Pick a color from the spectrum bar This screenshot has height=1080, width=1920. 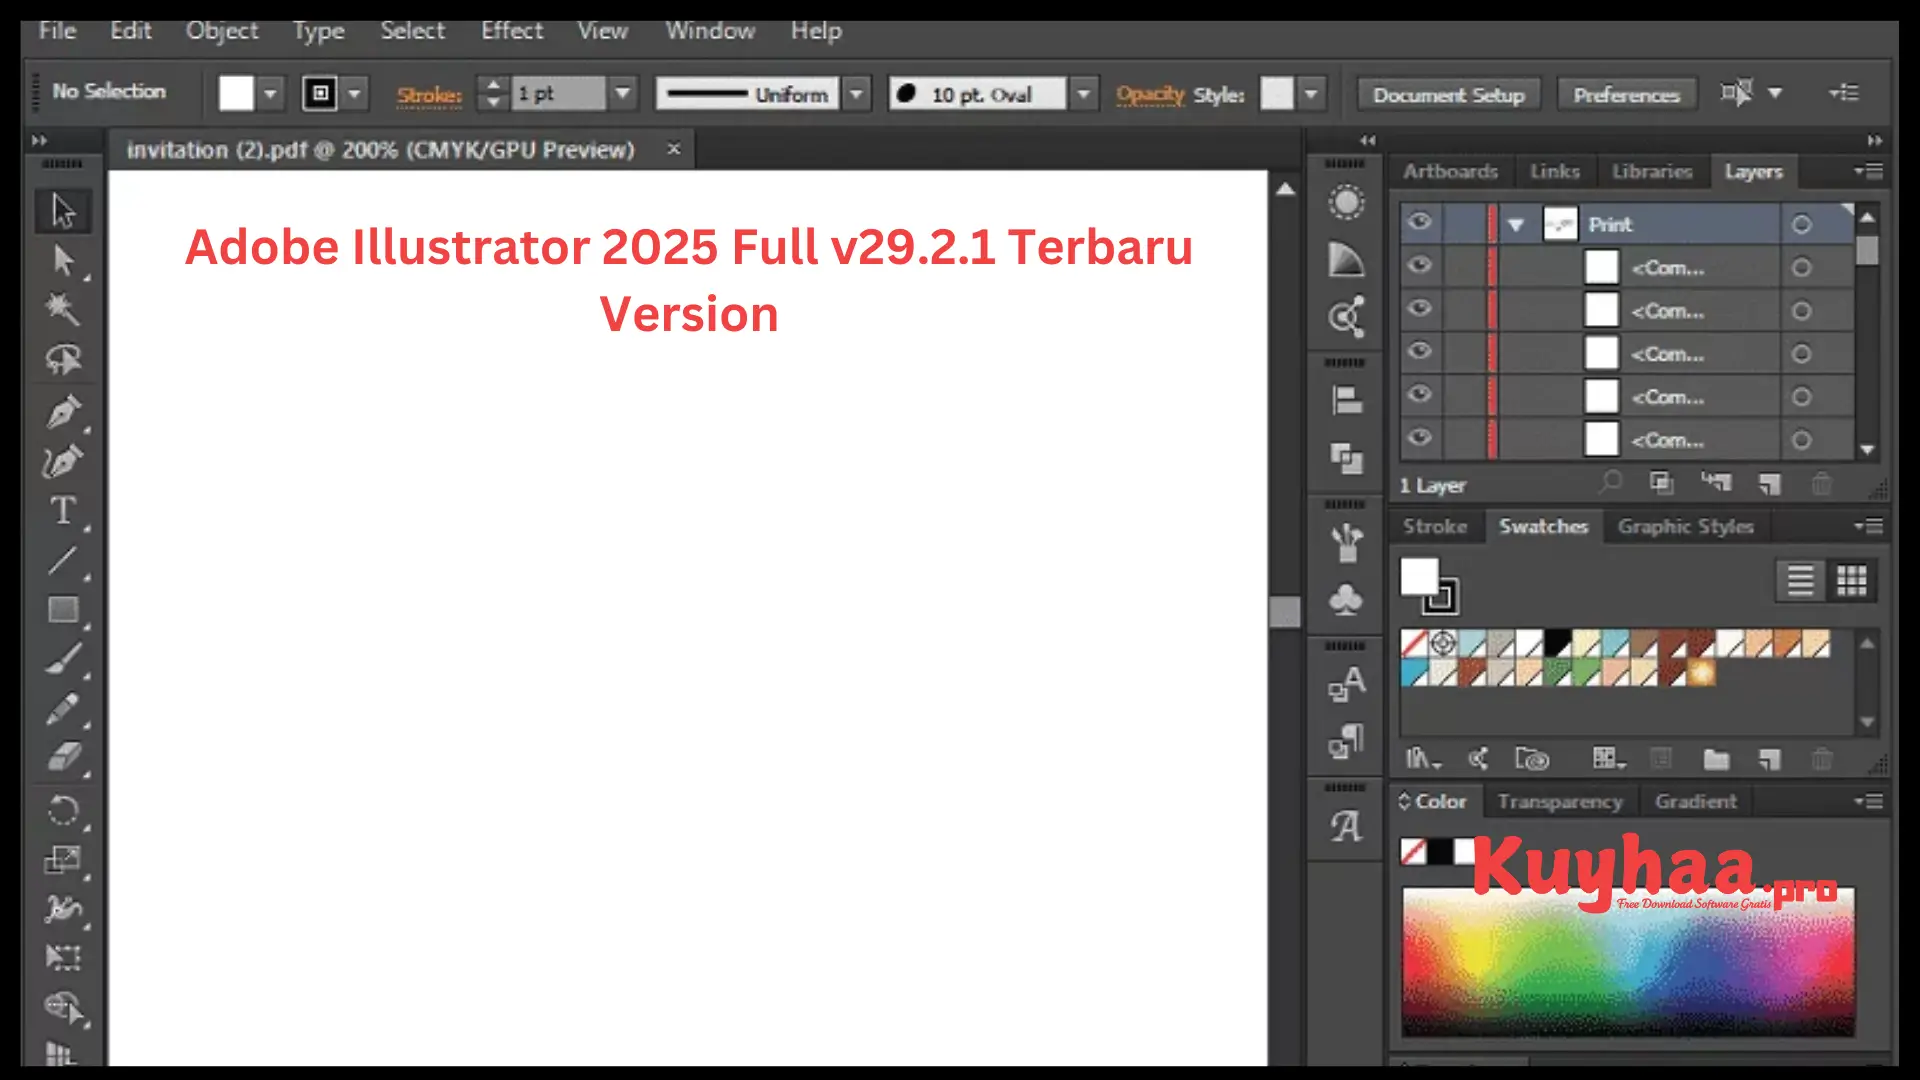[1627, 960]
